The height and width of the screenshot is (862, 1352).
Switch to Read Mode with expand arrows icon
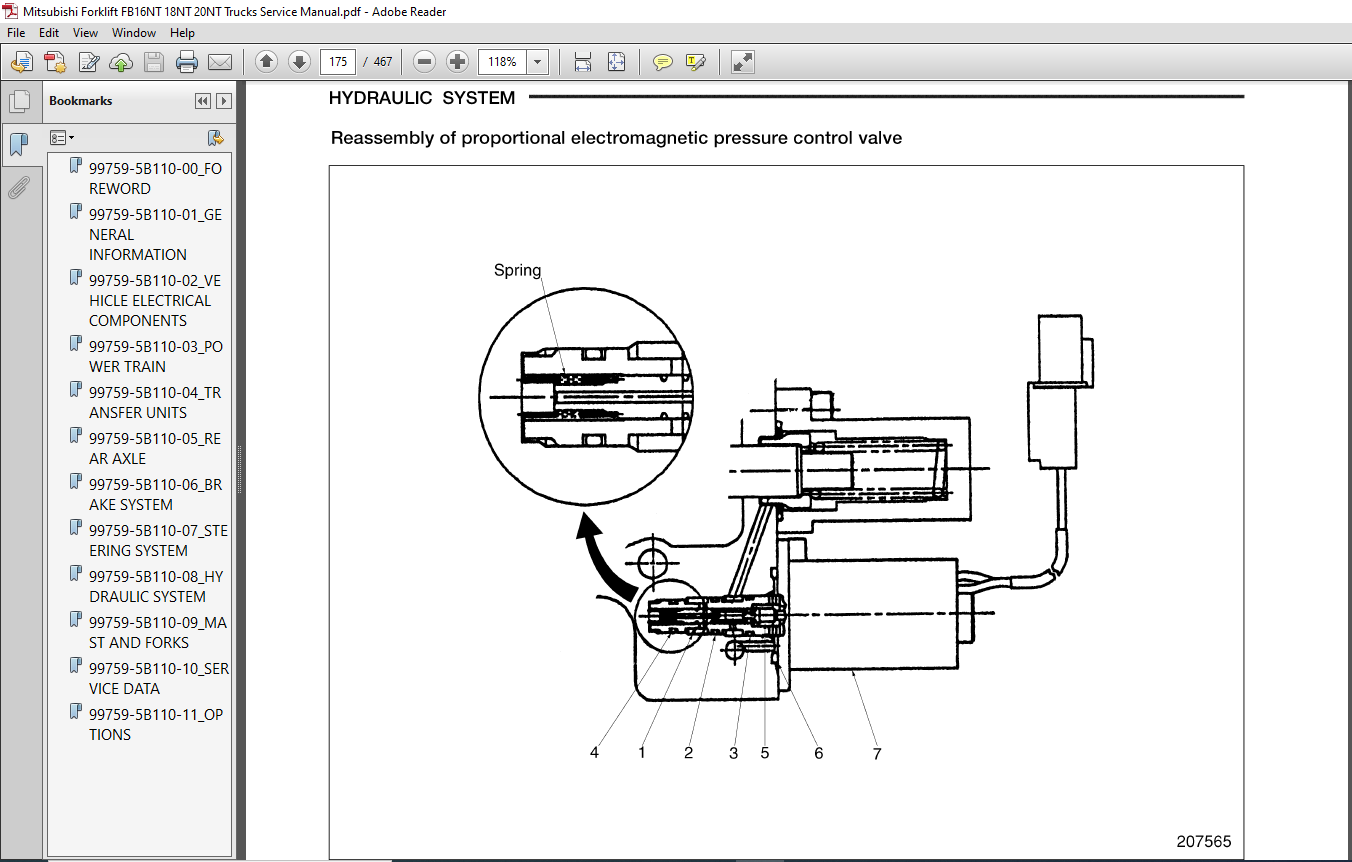pyautogui.click(x=742, y=62)
